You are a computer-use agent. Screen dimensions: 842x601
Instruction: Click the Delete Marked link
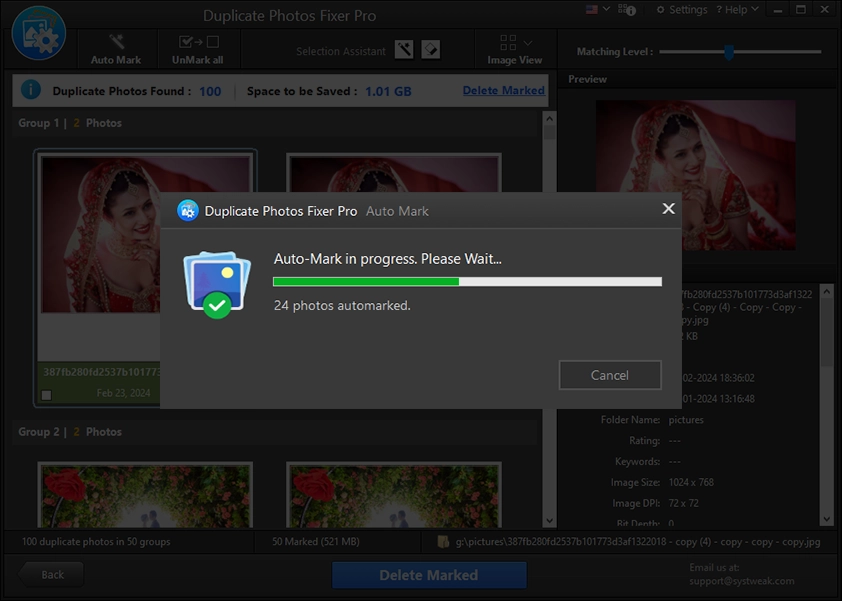pos(504,91)
